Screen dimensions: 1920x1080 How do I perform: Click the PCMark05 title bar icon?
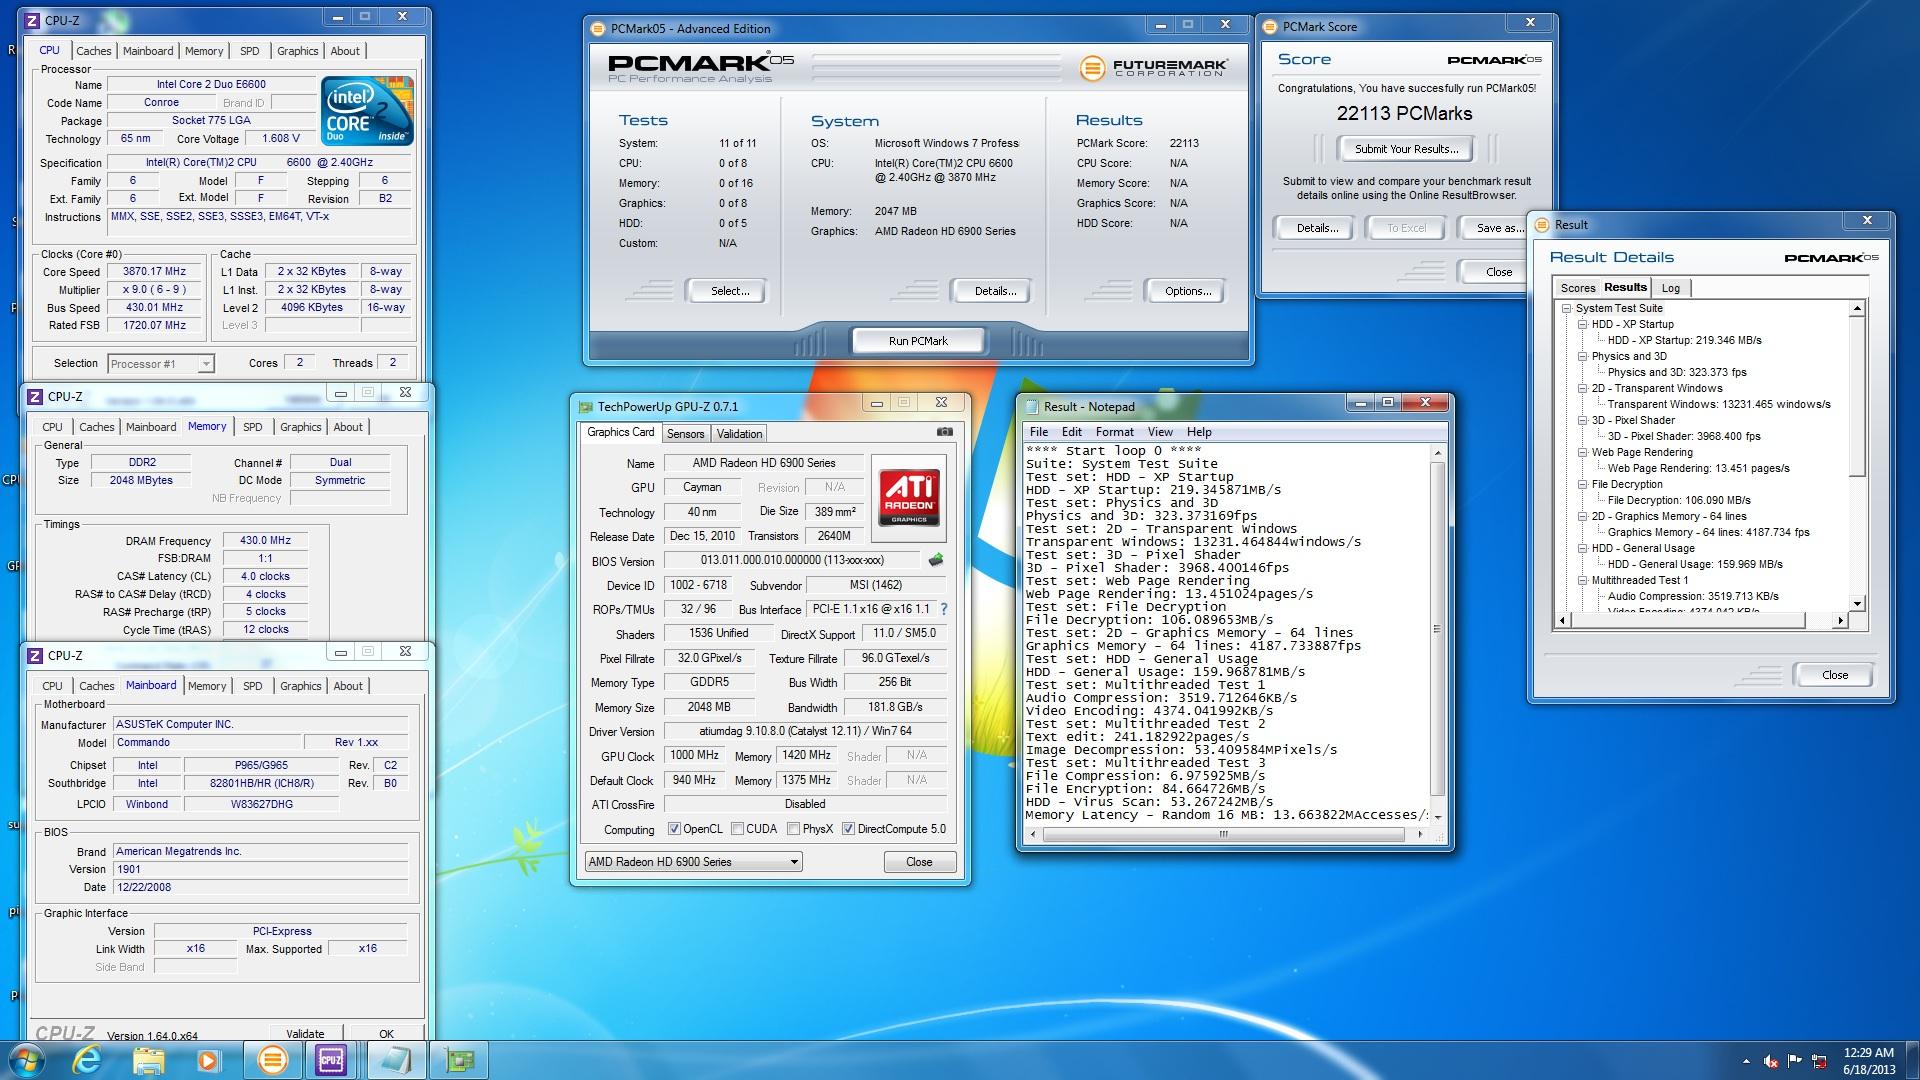[x=598, y=28]
